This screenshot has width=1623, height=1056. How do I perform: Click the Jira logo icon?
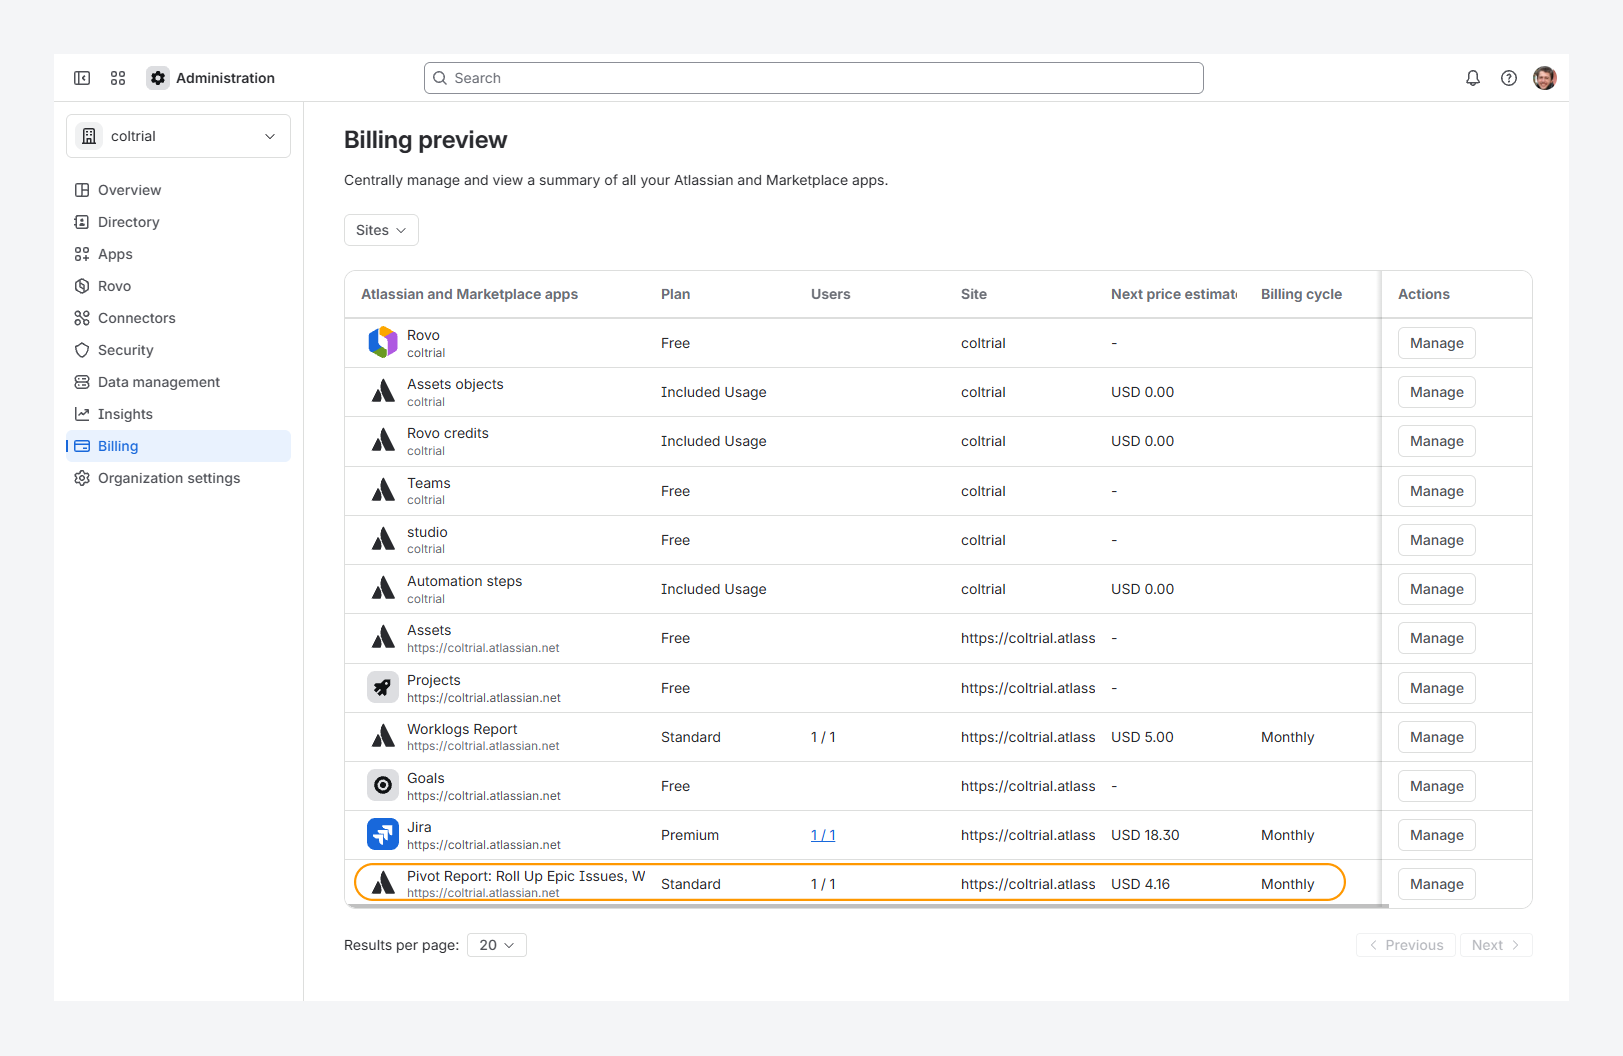(383, 835)
